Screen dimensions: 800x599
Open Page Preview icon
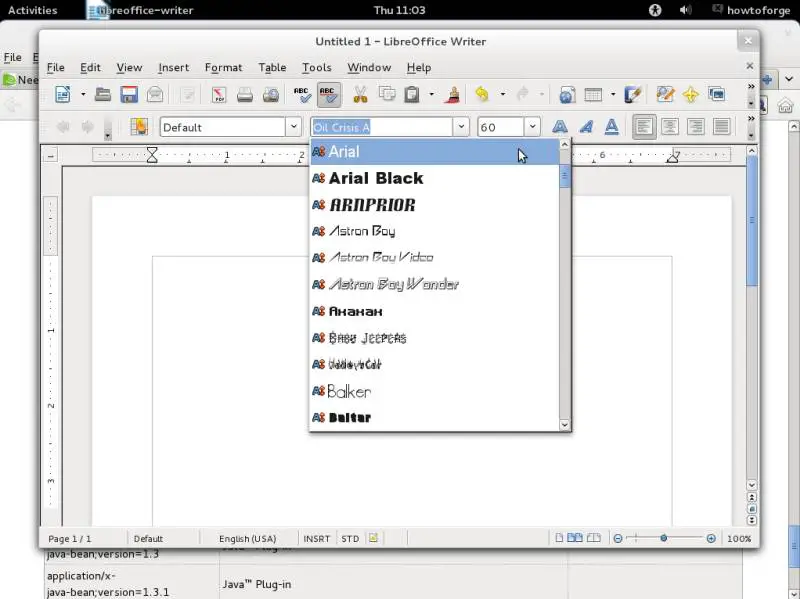[271, 95]
